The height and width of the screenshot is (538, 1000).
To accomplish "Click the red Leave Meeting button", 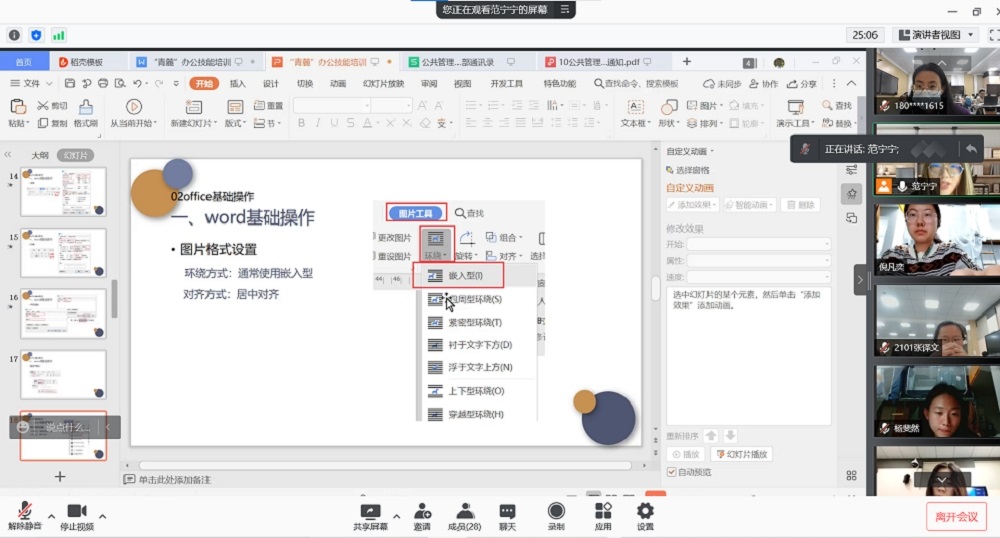I will coord(955,516).
